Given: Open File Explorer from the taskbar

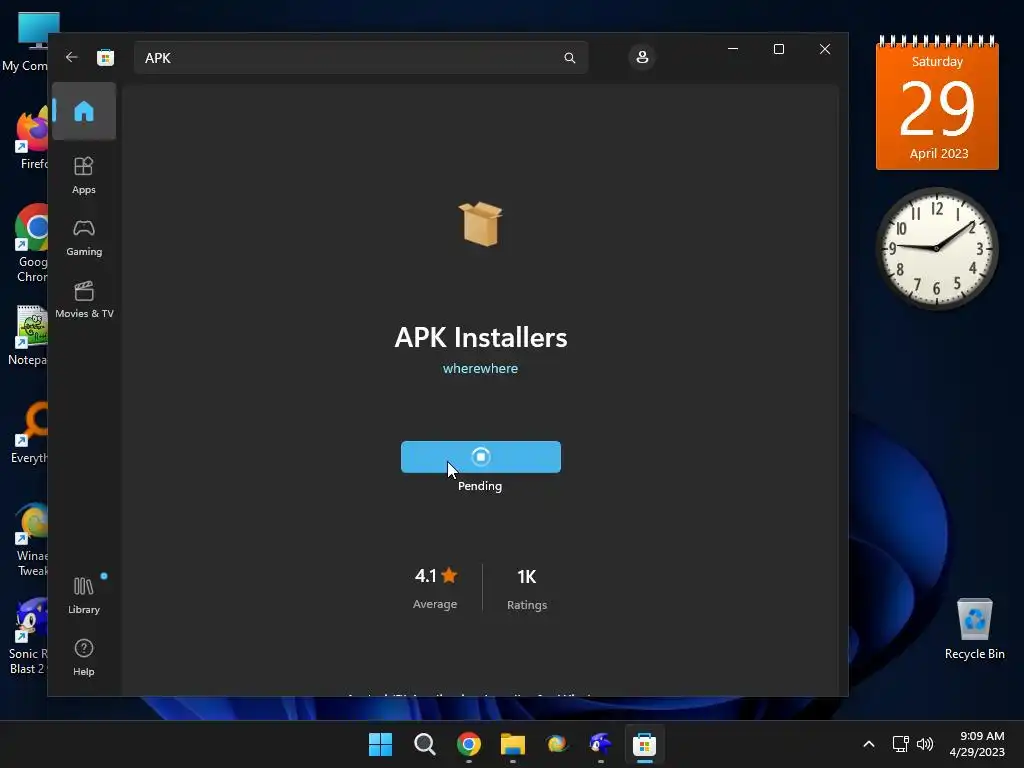Looking at the screenshot, I should point(513,744).
